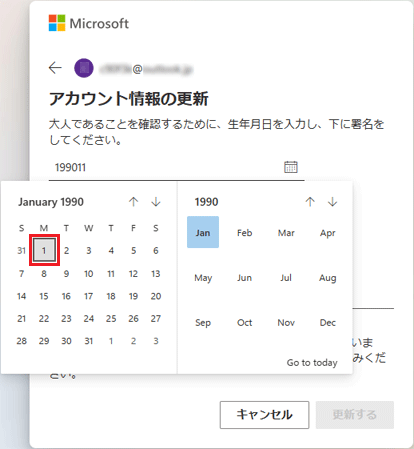The width and height of the screenshot is (414, 449).
Task: Select day 10 in the calendar
Action: click(x=89, y=274)
